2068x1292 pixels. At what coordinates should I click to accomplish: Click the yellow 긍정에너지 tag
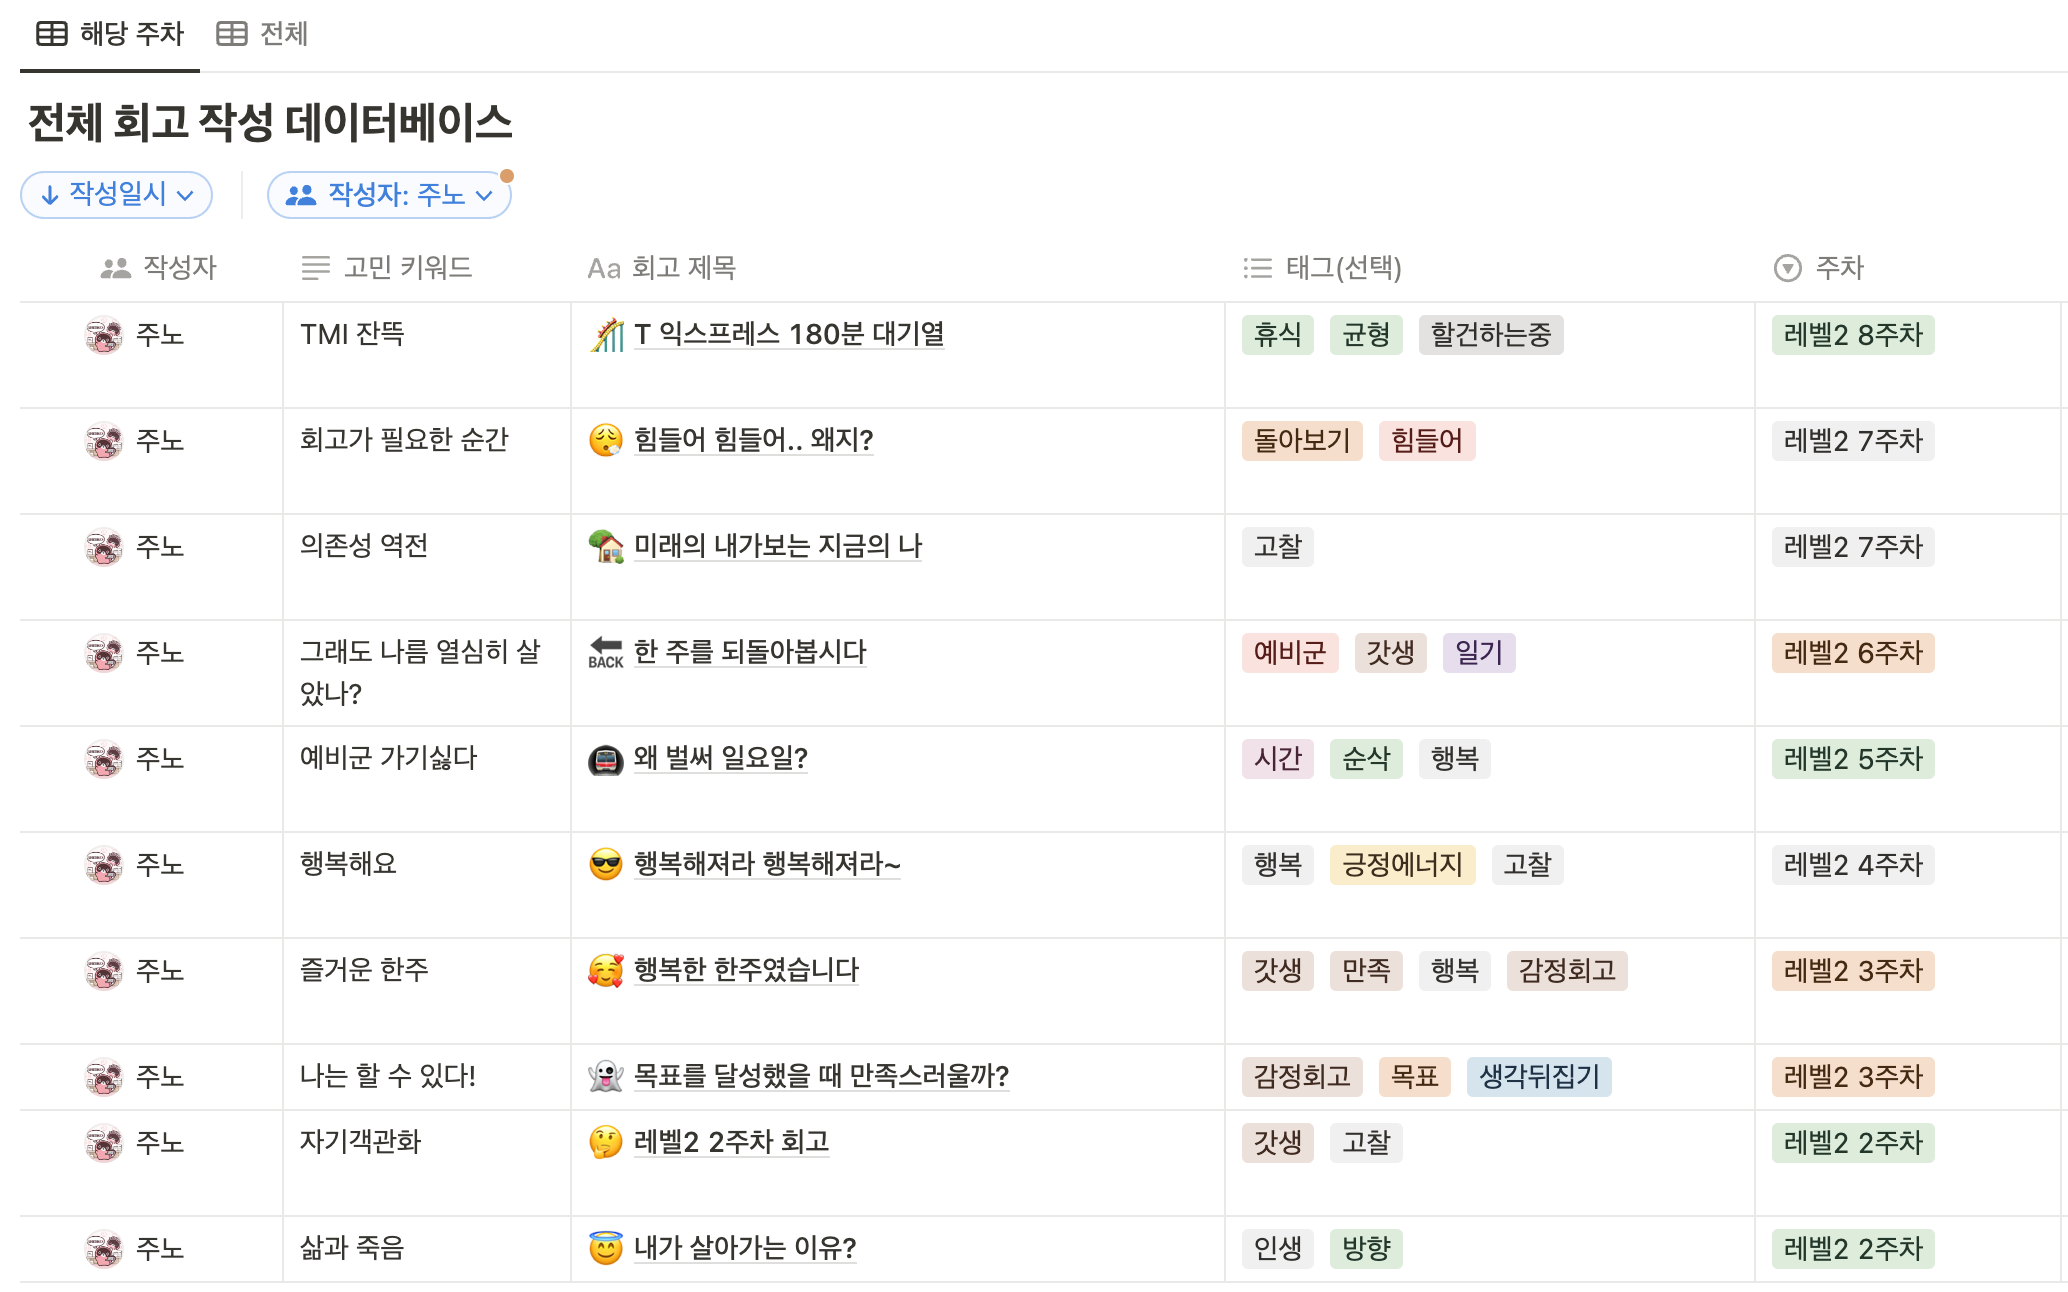click(x=1402, y=865)
